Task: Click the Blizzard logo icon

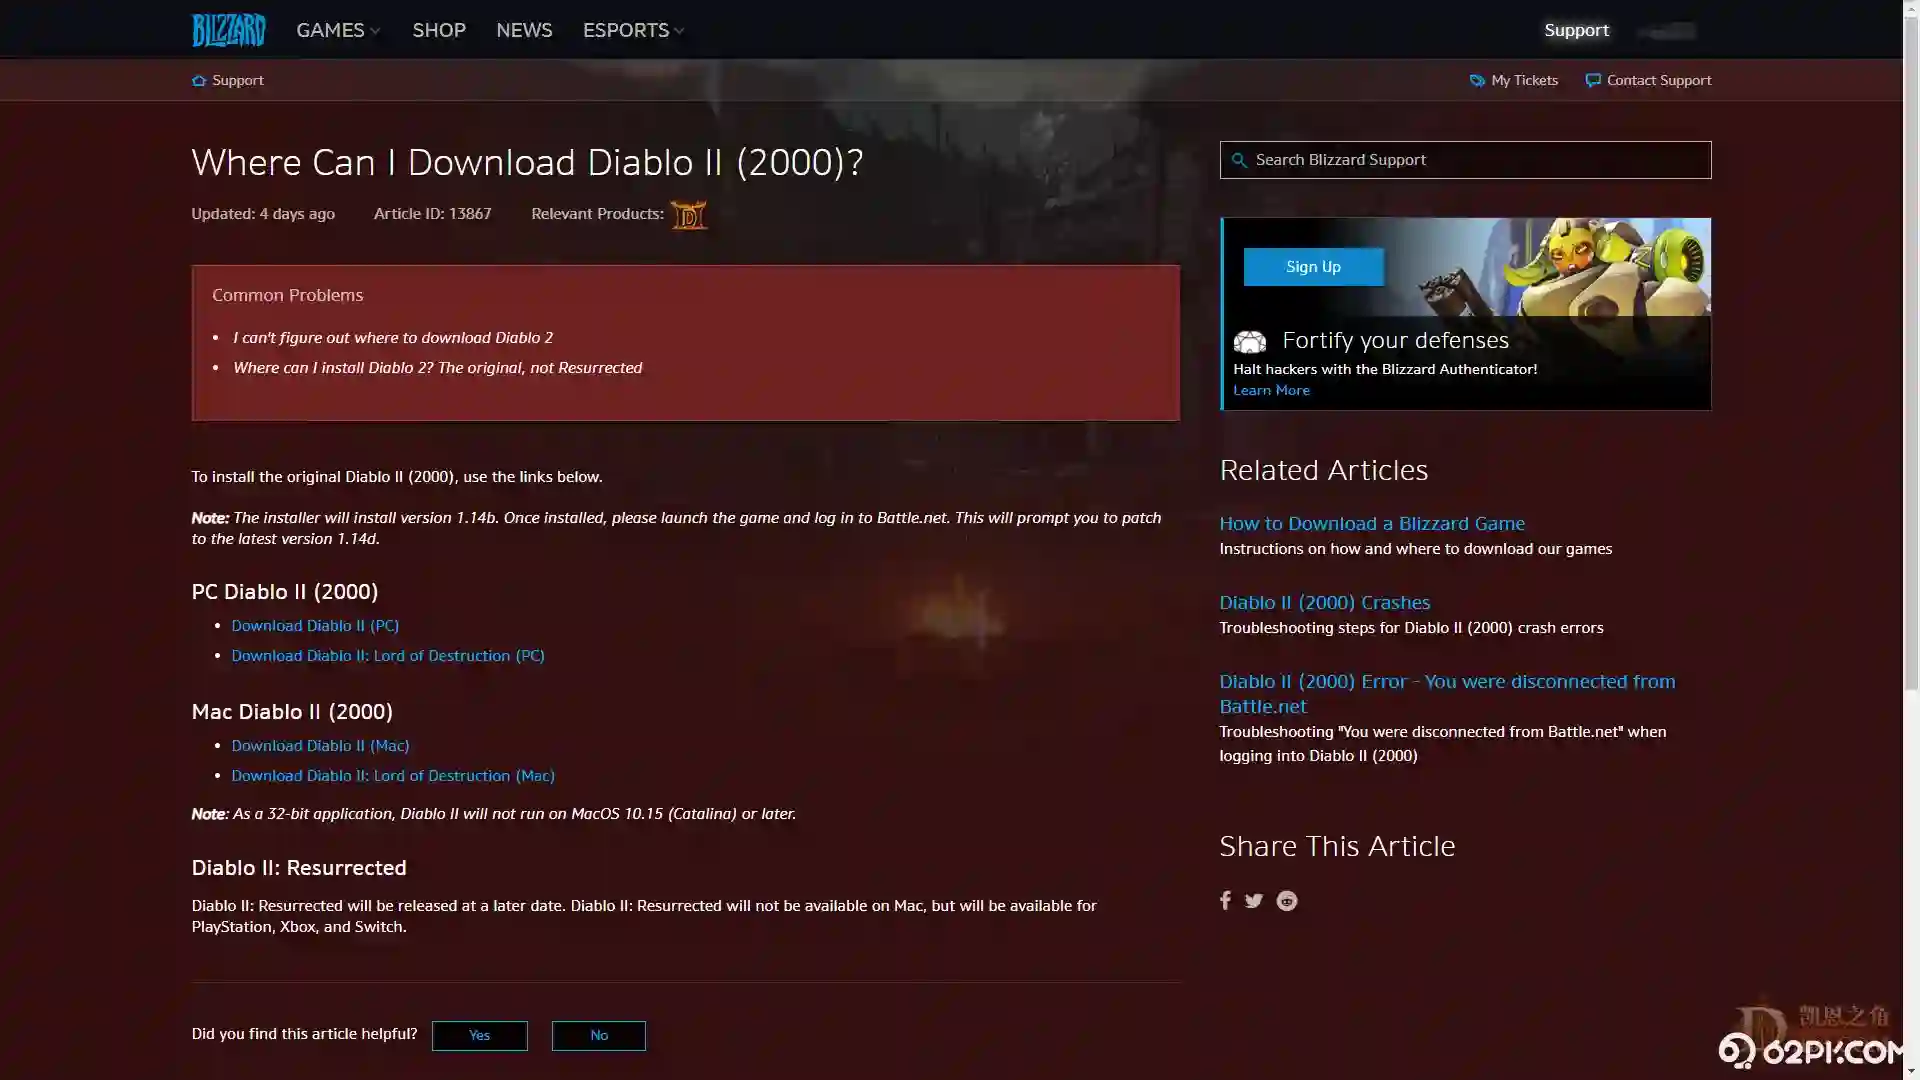Action: 228,30
